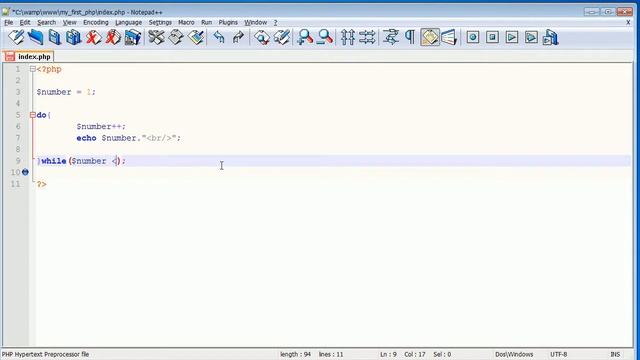Open the View menu
This screenshot has height=360, width=640.
69,22
